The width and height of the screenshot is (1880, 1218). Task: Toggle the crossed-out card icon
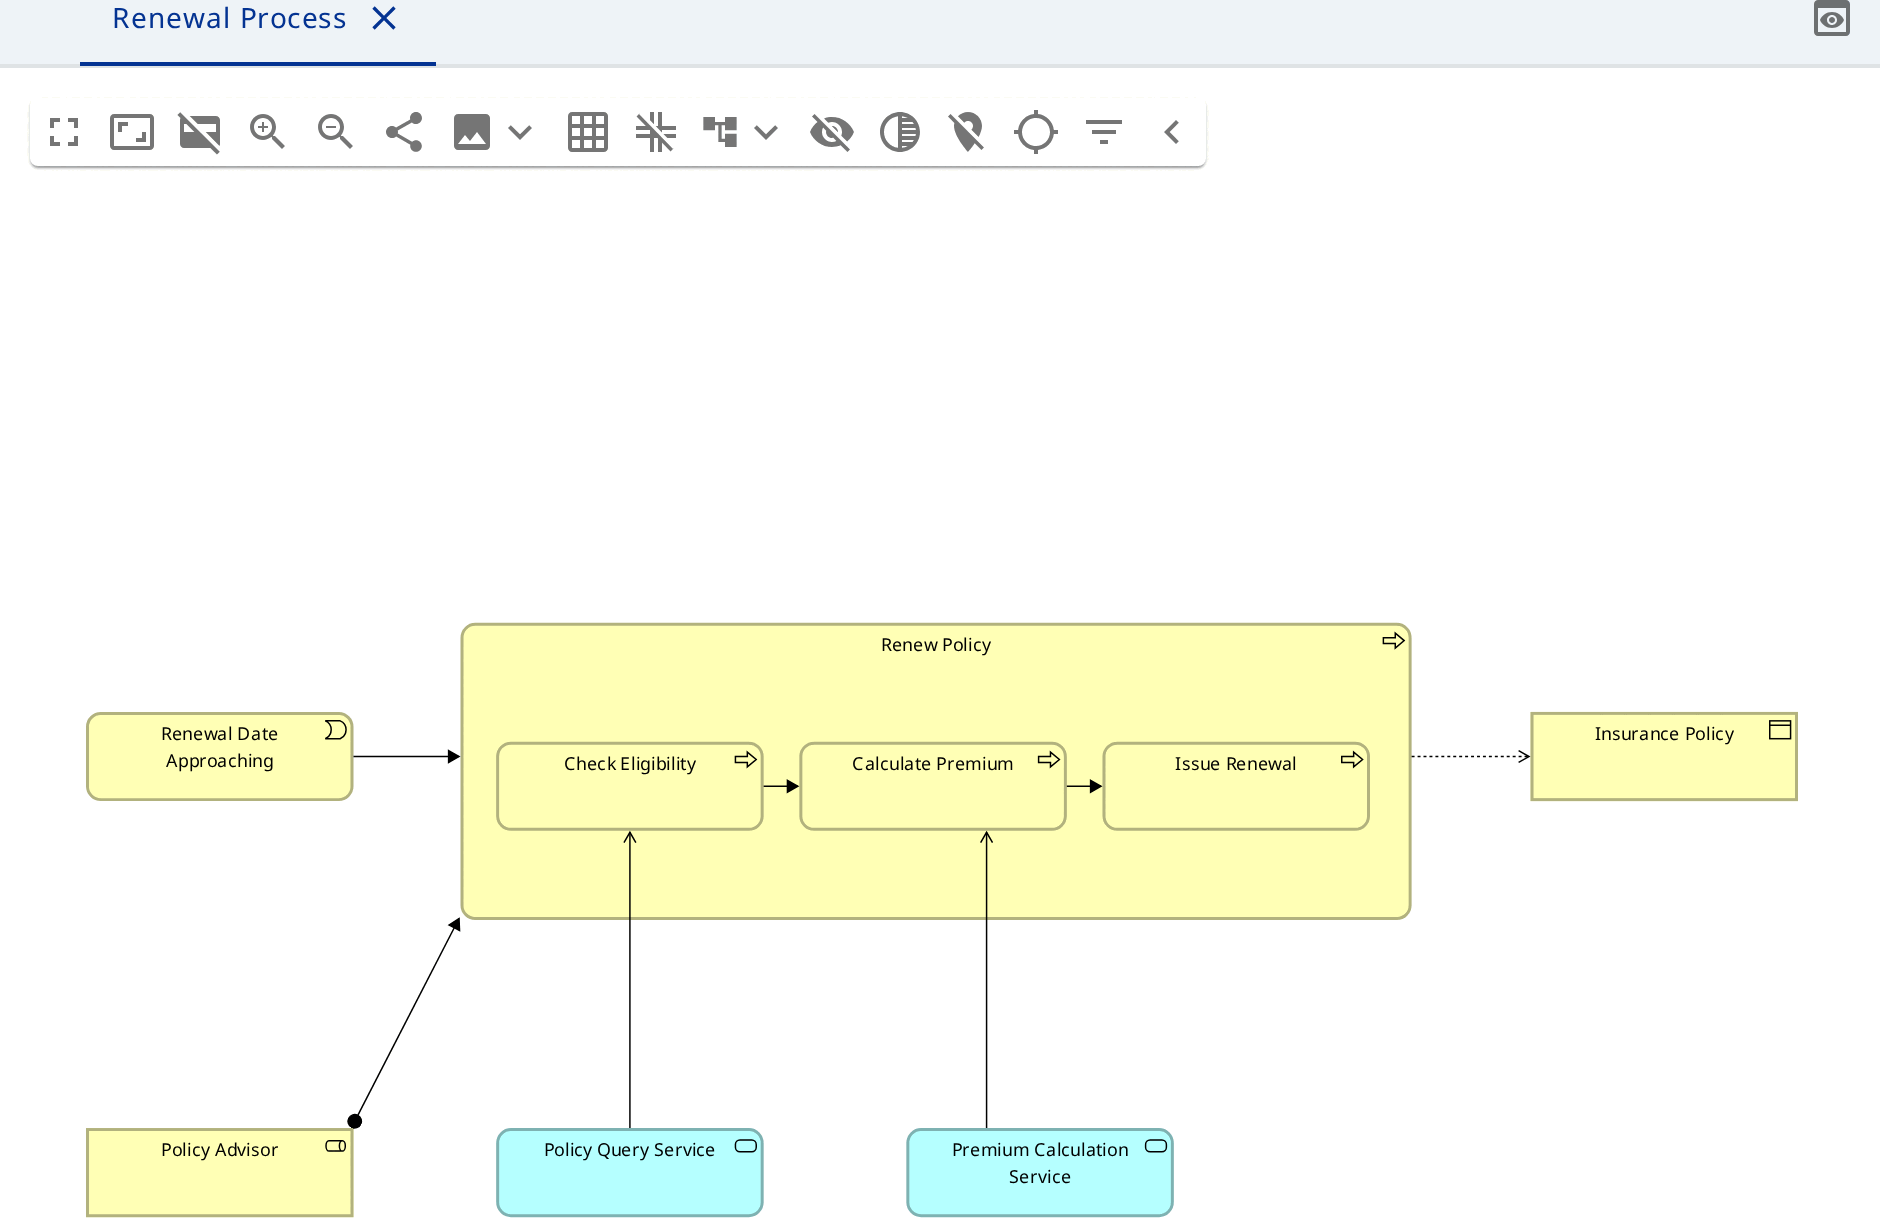pyautogui.click(x=200, y=132)
